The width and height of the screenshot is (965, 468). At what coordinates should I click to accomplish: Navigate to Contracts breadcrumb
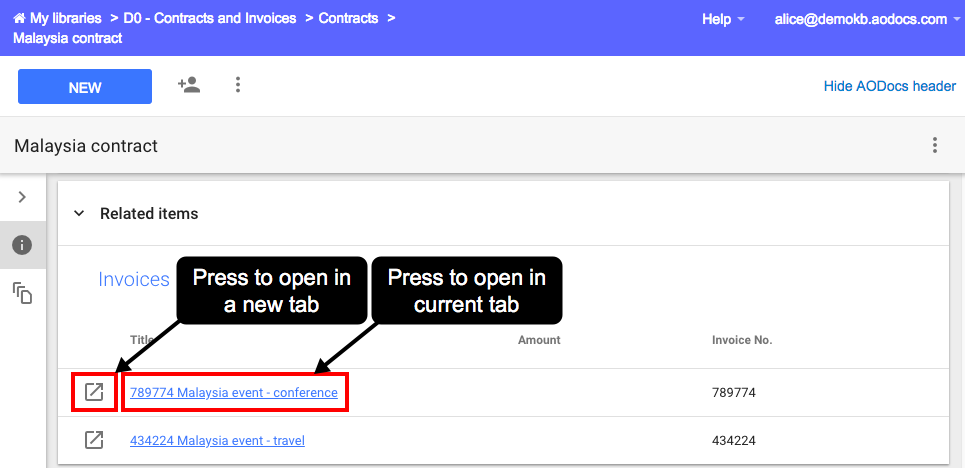pos(348,18)
